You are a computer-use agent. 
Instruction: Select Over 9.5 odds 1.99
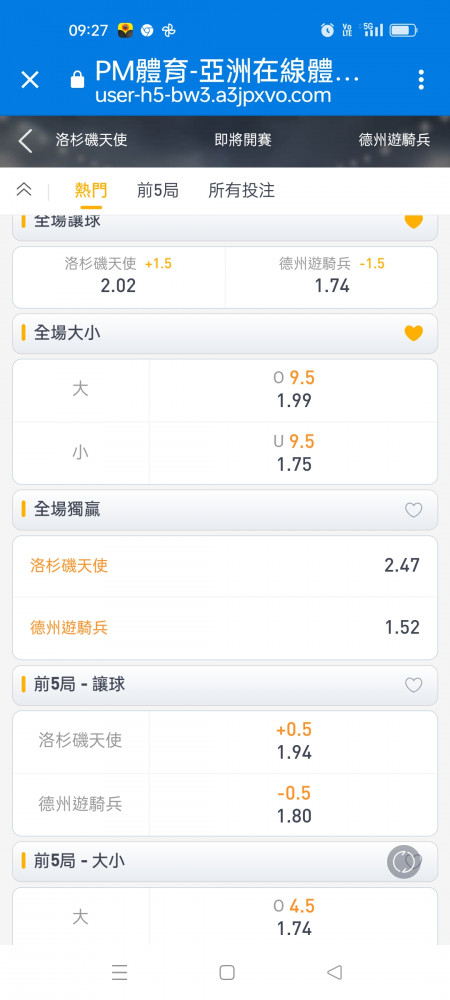294,390
